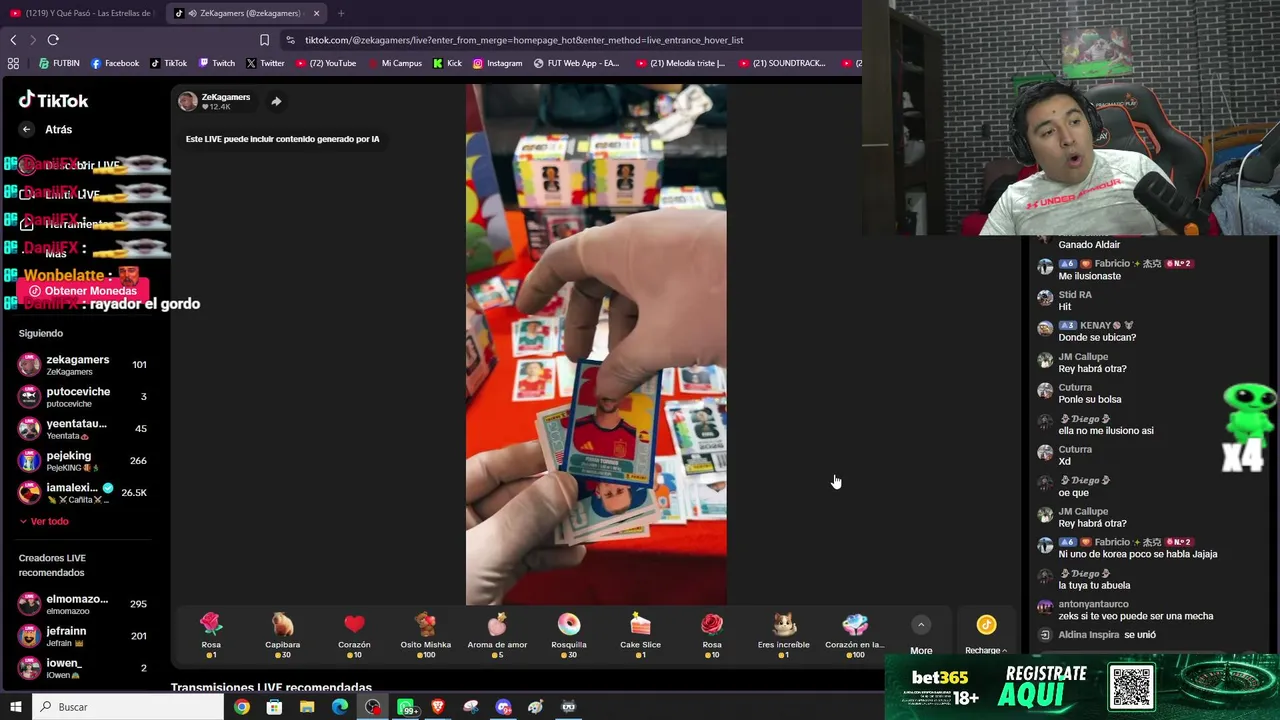This screenshot has height=720, width=1280.
Task: Open recommended creator jefrainn live
Action: tap(83, 636)
